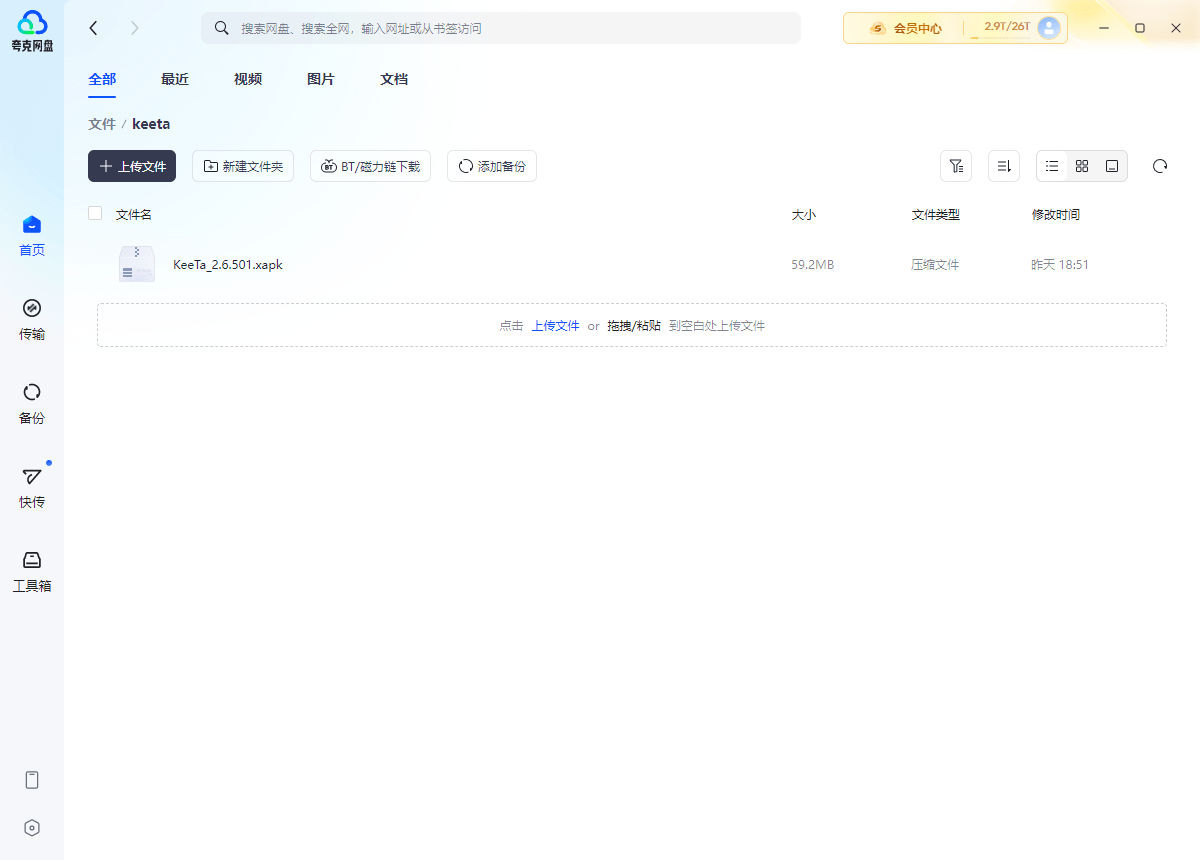
Task: Open the filter options dropdown
Action: (x=956, y=166)
